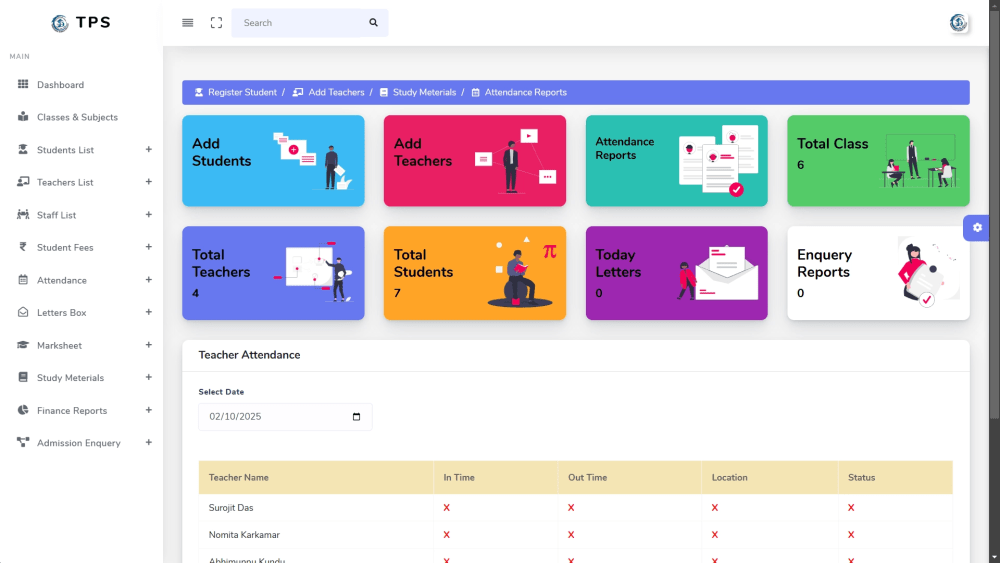1000x563 pixels.
Task: Click the Study Meterials book icon
Action: pos(23,377)
